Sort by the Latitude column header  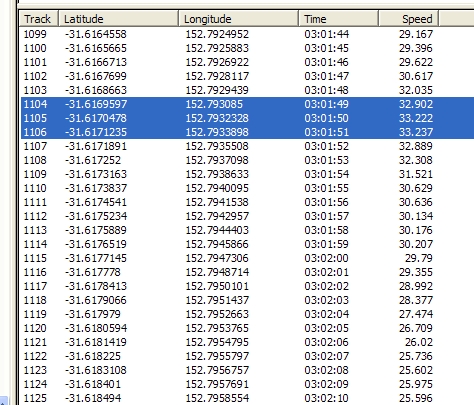(118, 19)
